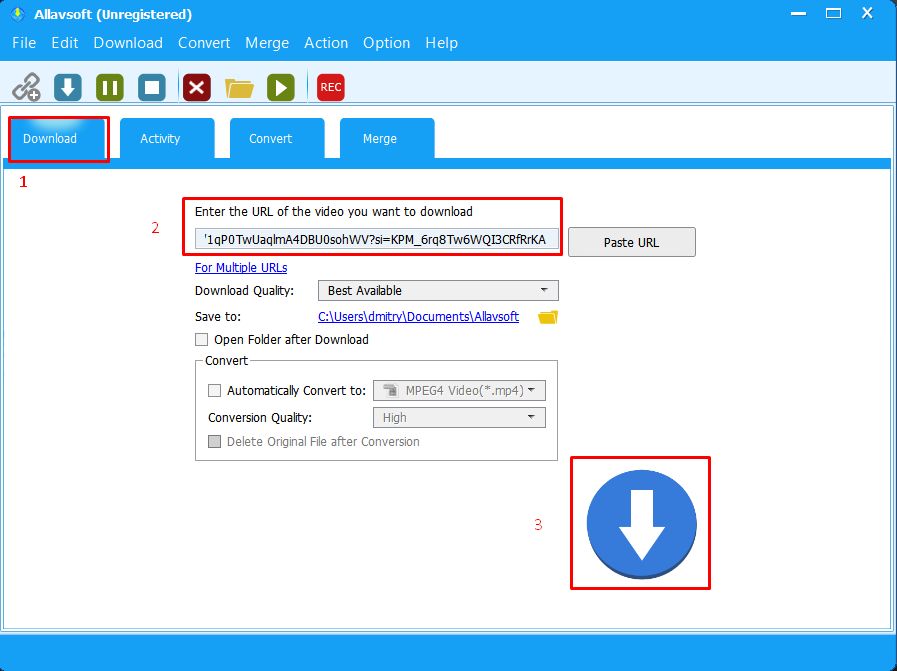The image size is (897, 671).
Task: Click the dark red delete X toolbar icon
Action: tap(197, 88)
